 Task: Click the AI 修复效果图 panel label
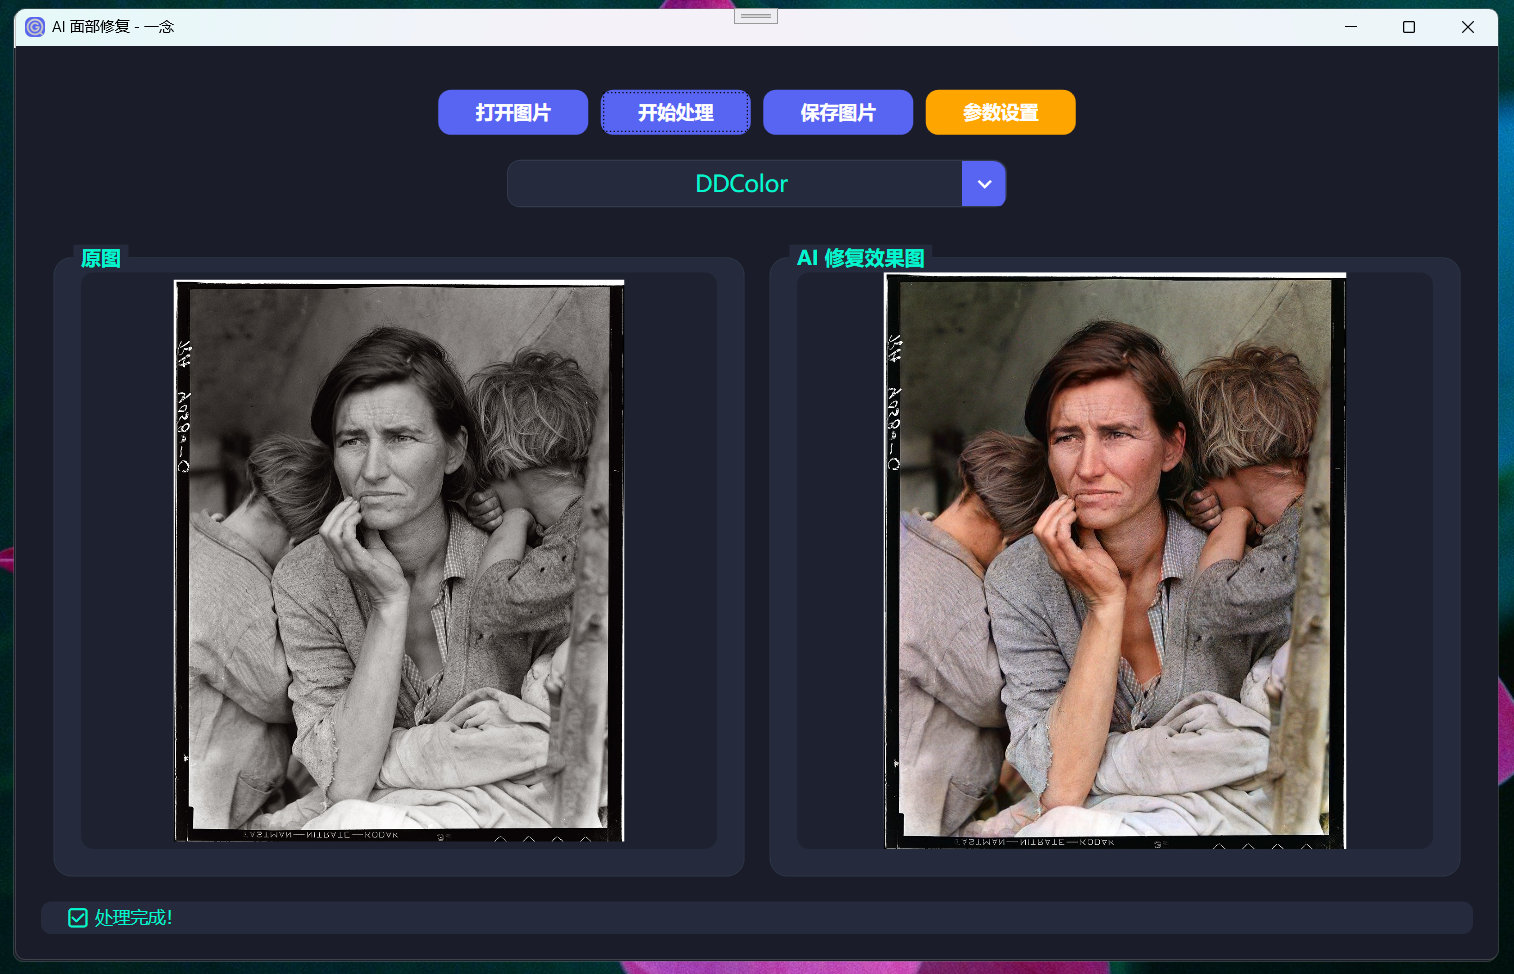tap(861, 258)
